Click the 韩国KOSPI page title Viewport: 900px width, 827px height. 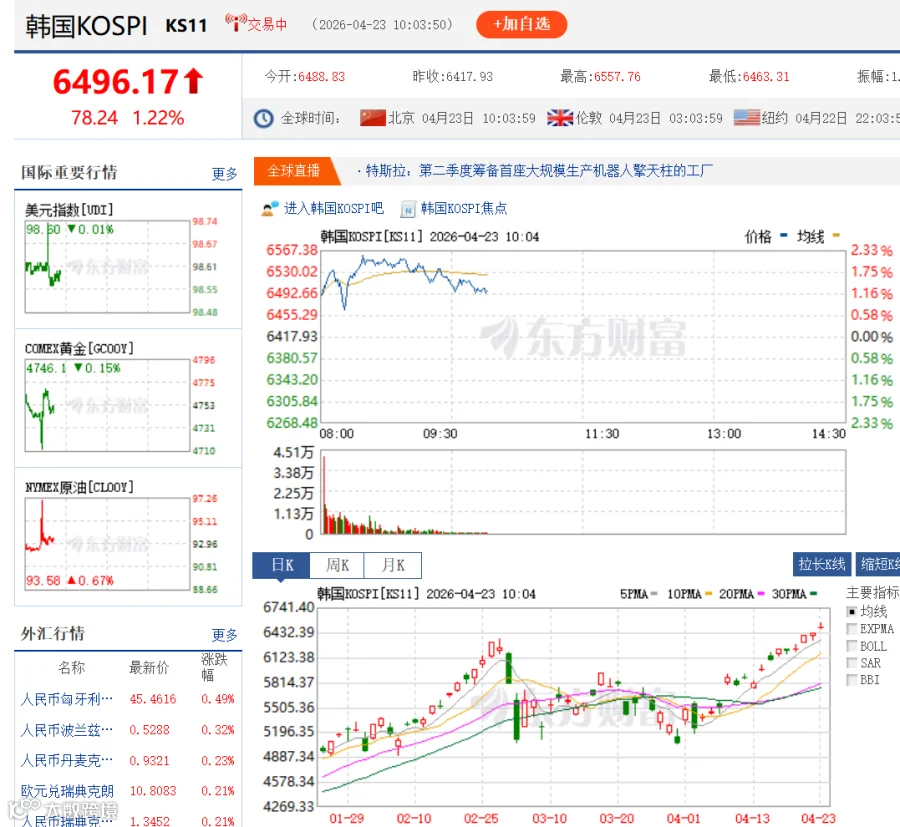coord(86,26)
